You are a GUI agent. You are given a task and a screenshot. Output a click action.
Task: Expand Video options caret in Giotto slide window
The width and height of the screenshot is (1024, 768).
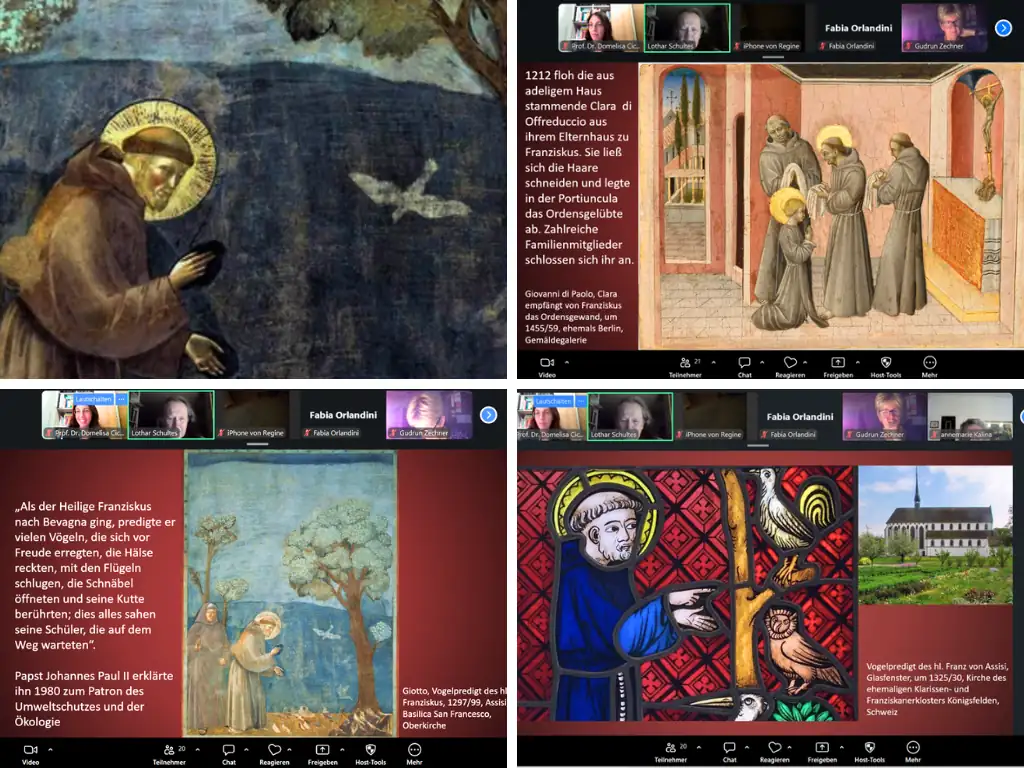[50, 749]
